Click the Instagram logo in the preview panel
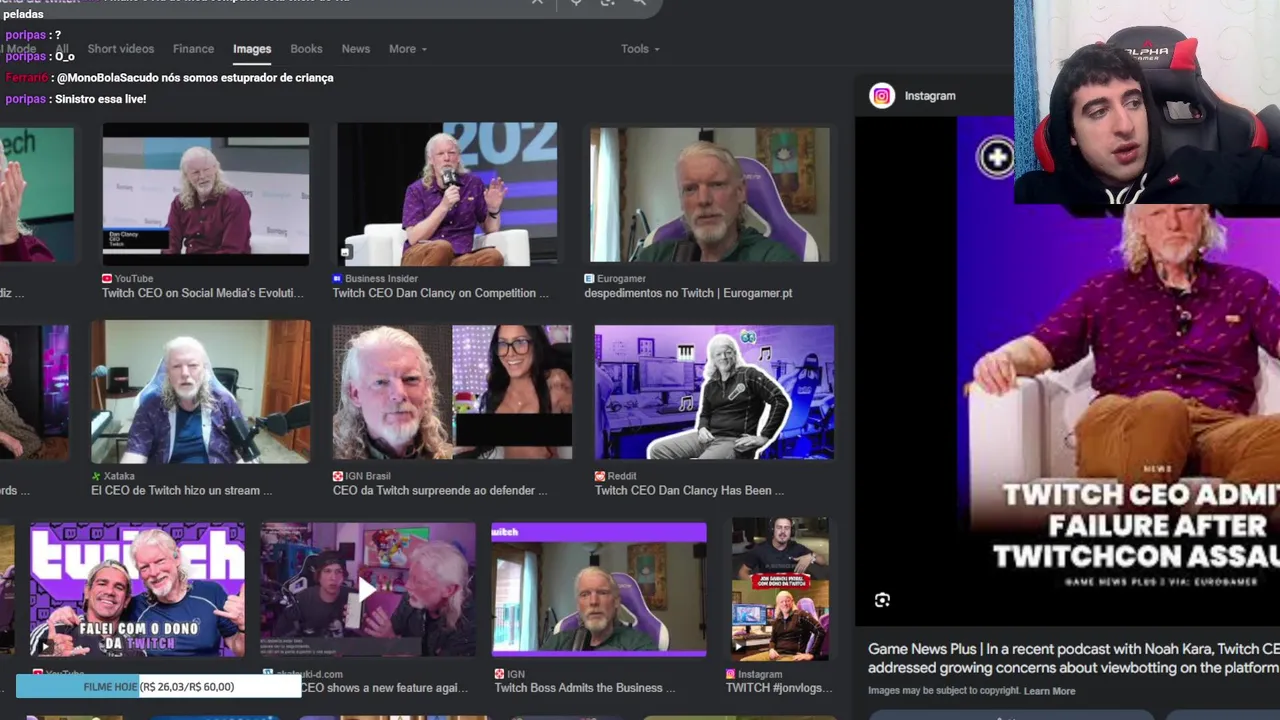The width and height of the screenshot is (1280, 720). tap(882, 96)
